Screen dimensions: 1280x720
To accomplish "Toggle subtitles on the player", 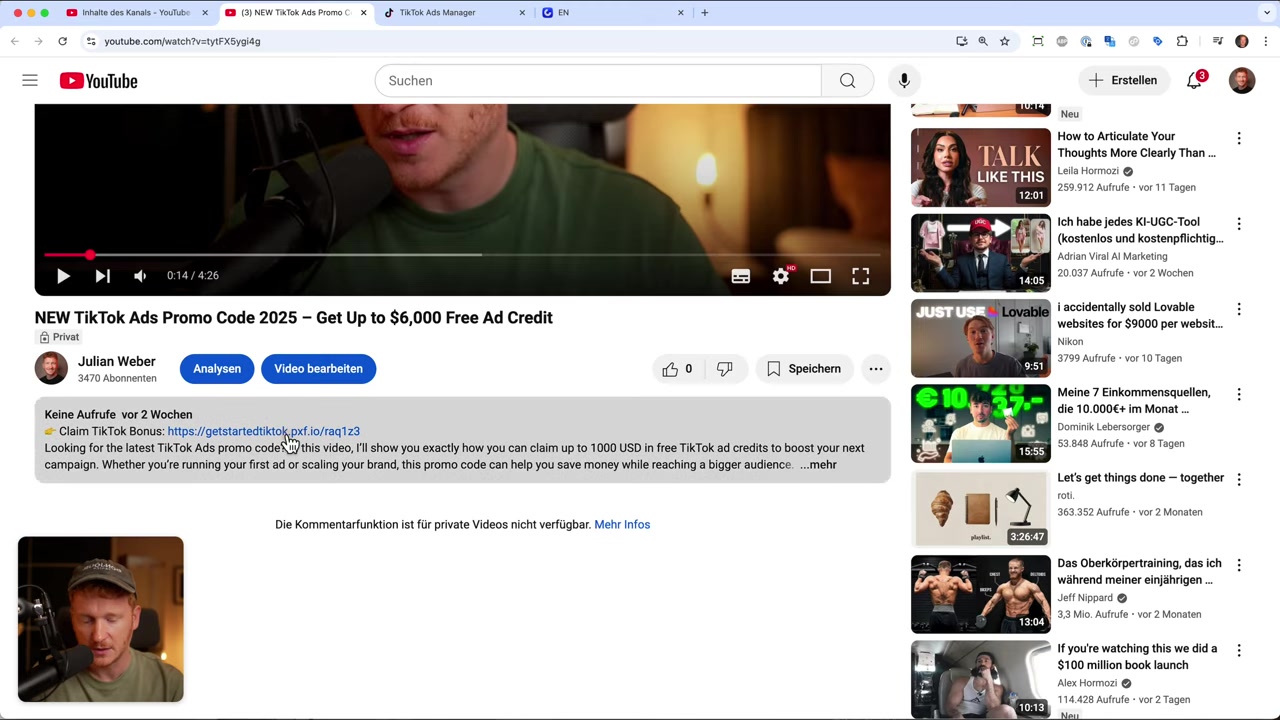I will click(741, 276).
